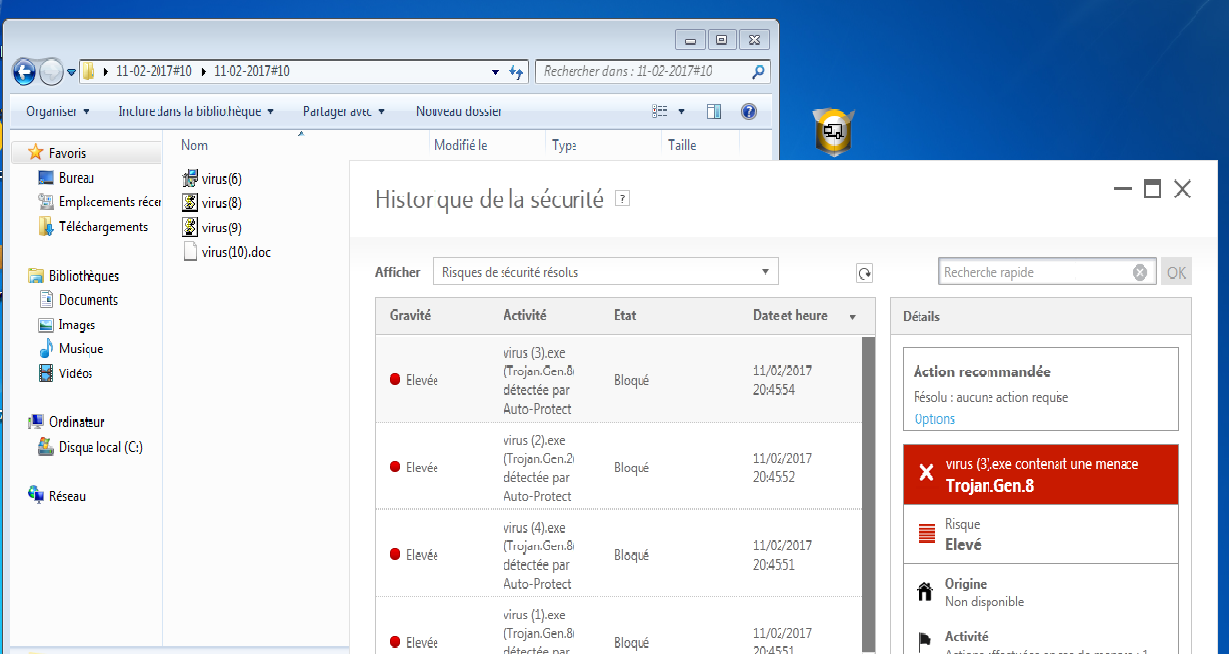Sort history by the Etat column
The image size is (1229, 654).
(x=625, y=315)
